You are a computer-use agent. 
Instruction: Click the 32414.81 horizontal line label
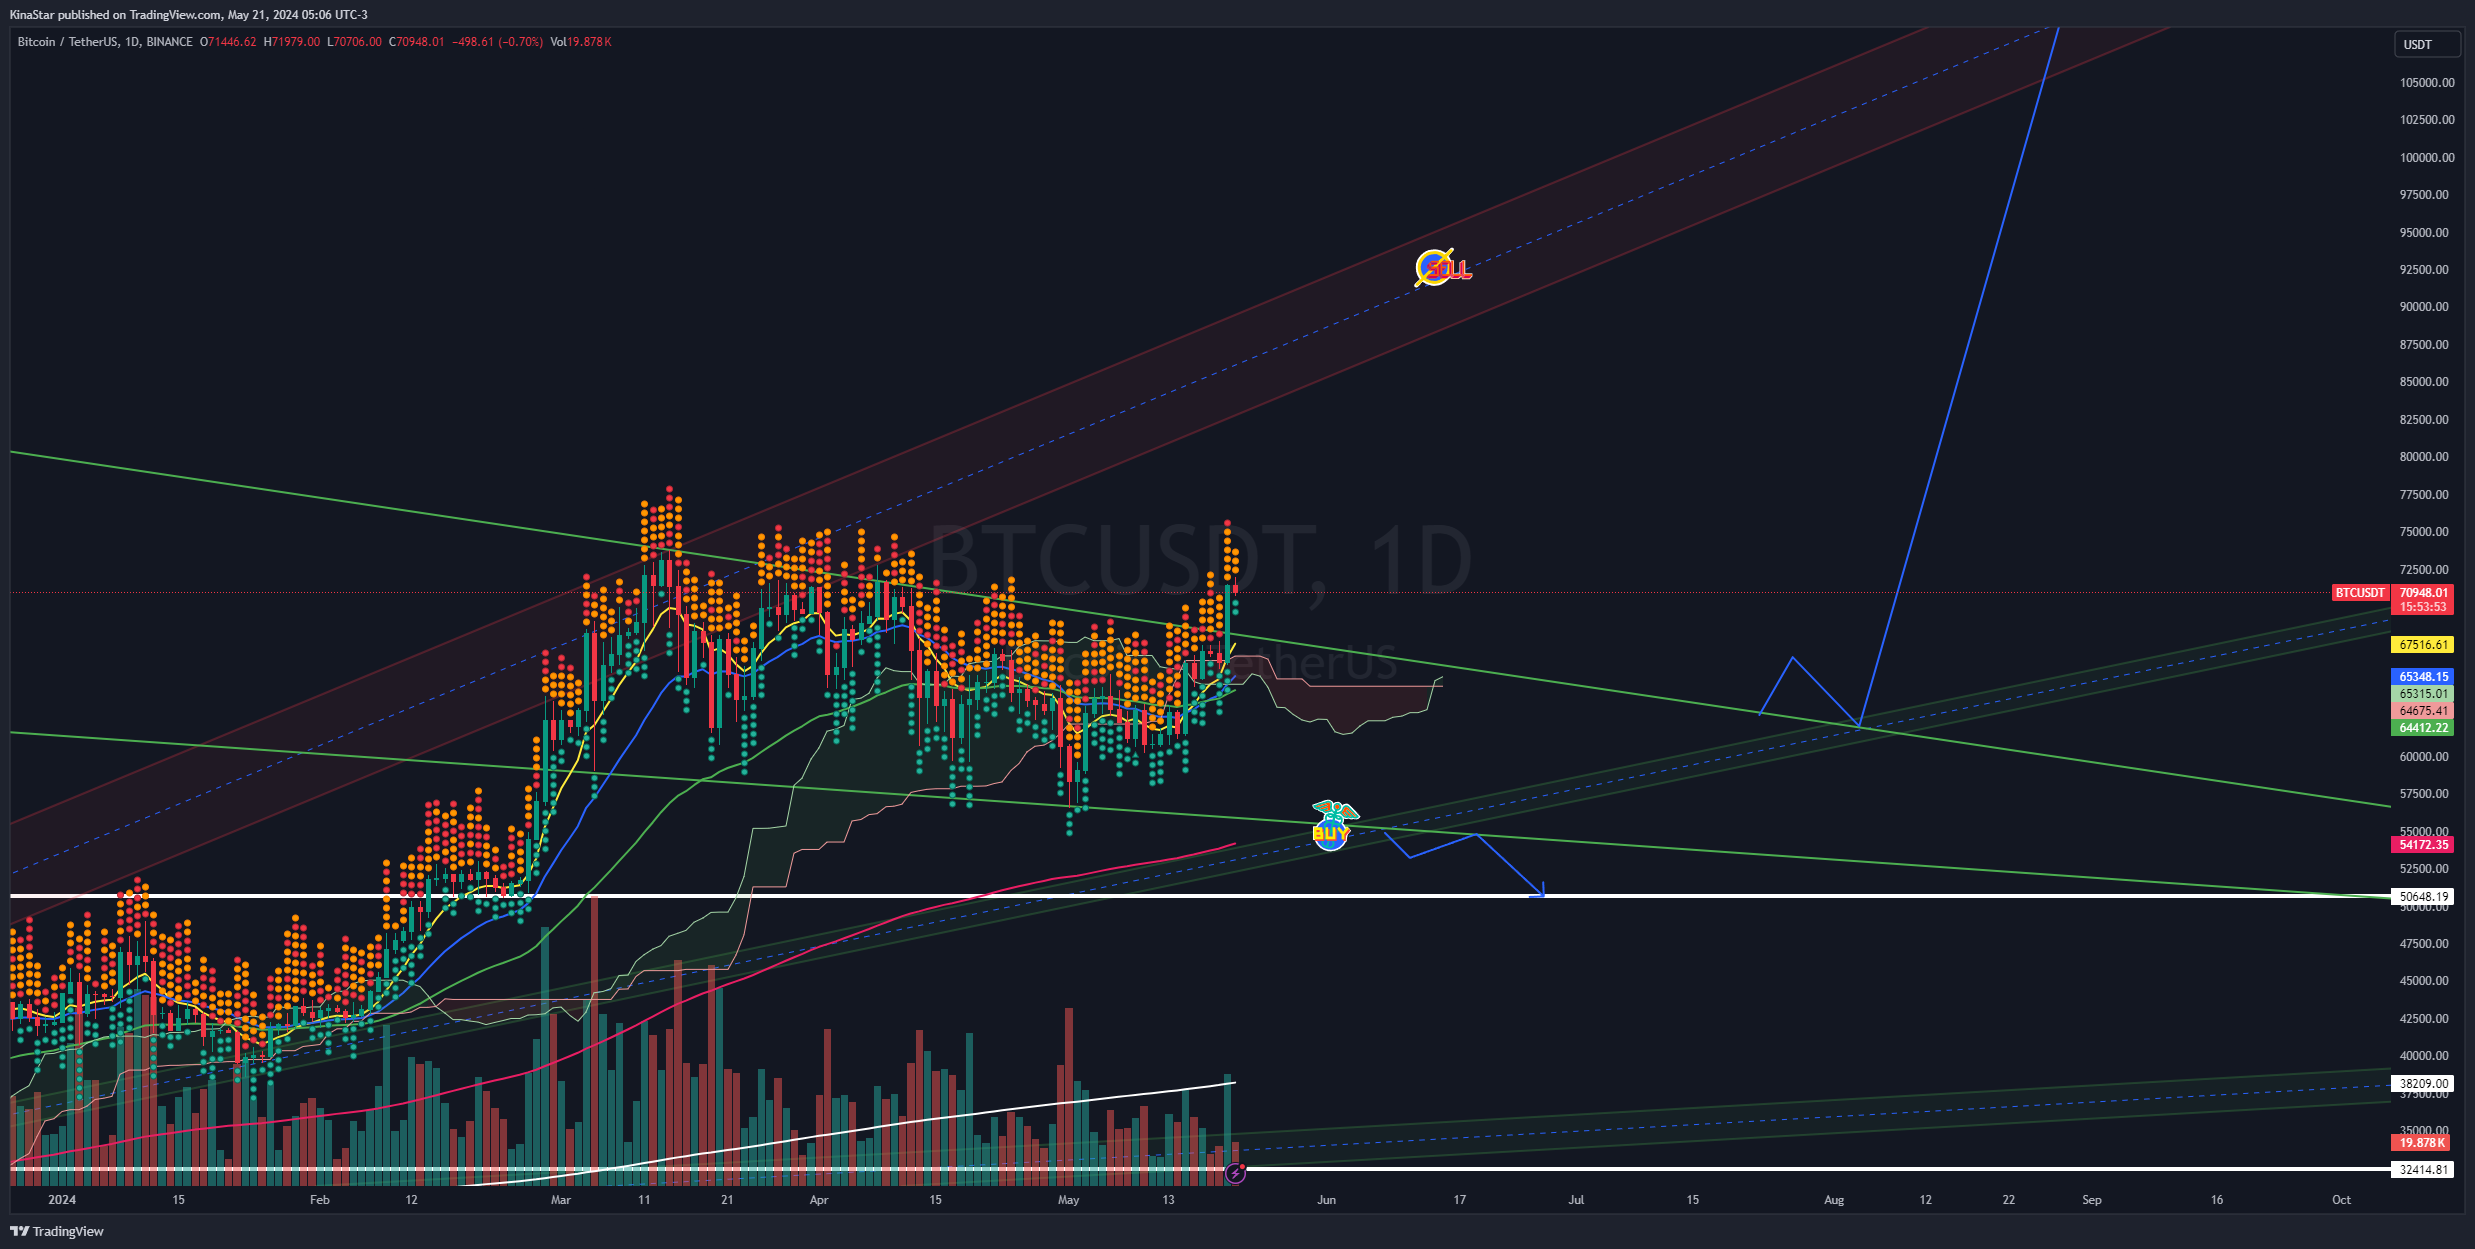pyautogui.click(x=2423, y=1169)
